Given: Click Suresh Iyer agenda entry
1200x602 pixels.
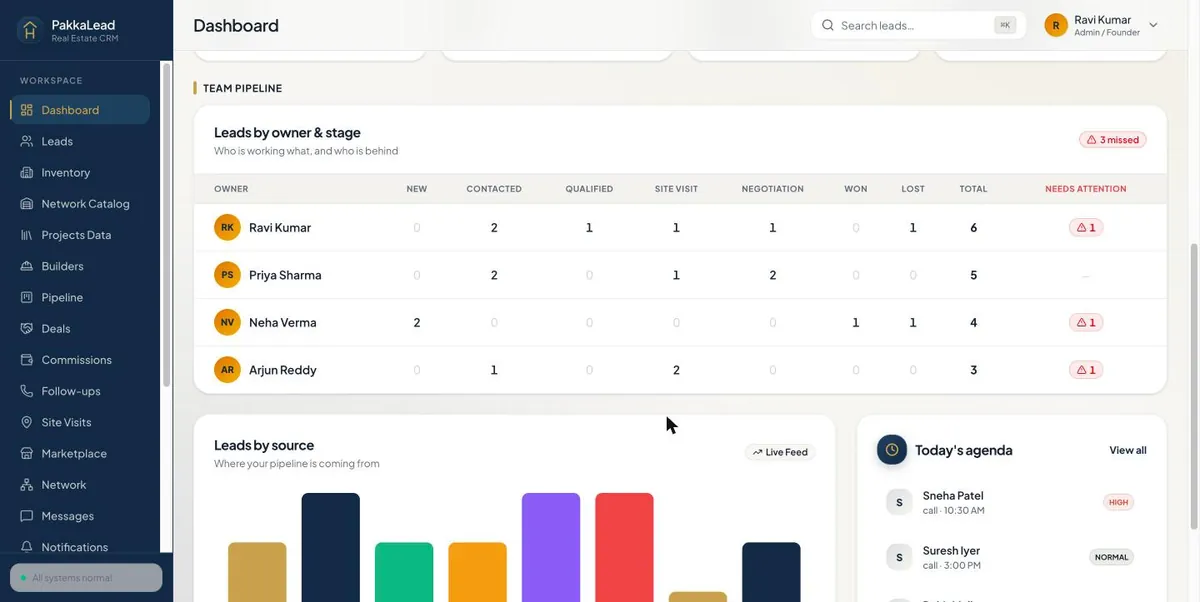Looking at the screenshot, I should [1011, 557].
